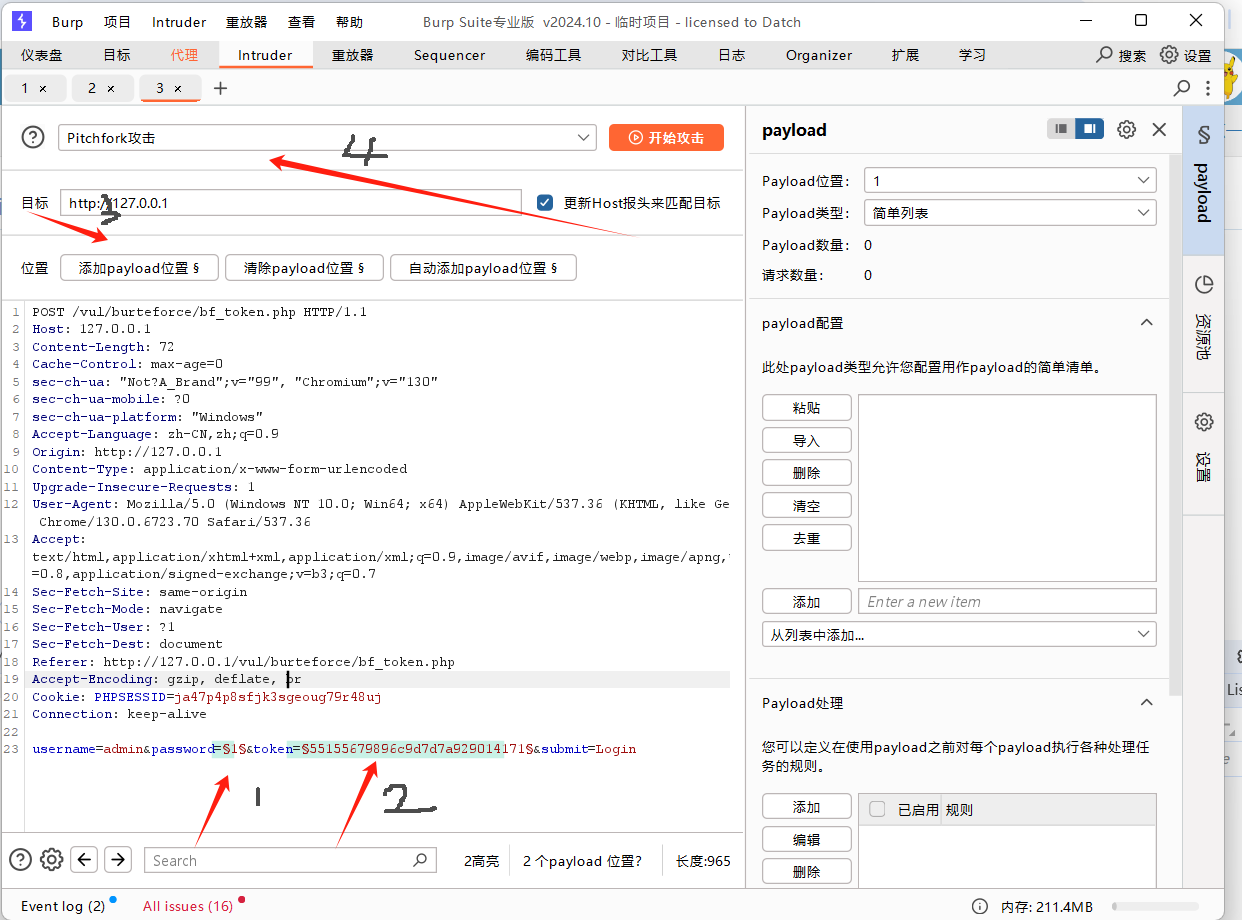The image size is (1242, 920).
Task: Open the 帮助 menu
Action: click(350, 22)
